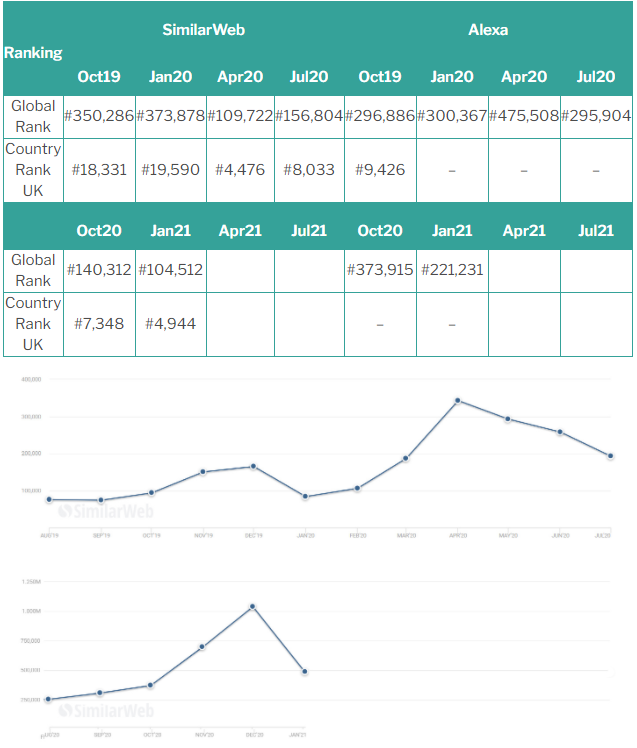This screenshot has height=748, width=637.
Task: Click the SimilarWeb column group header
Action: point(204,29)
